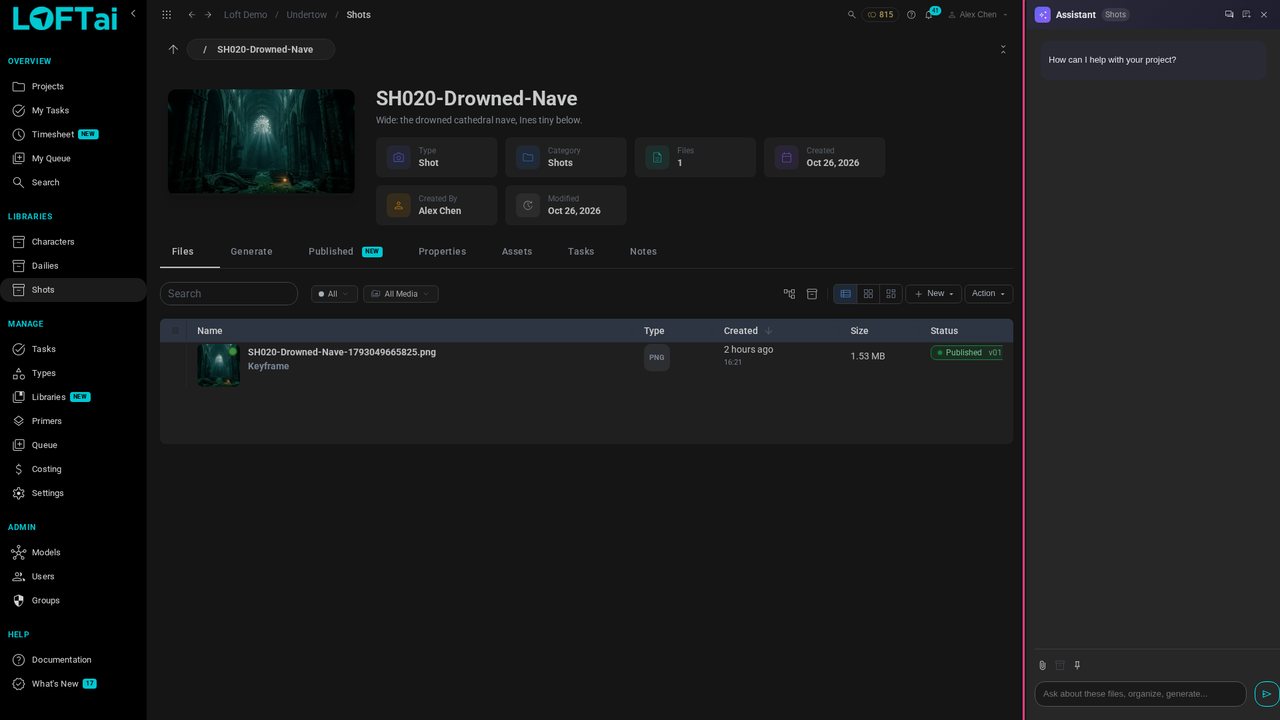Click the search magnifier in top bar

point(852,15)
